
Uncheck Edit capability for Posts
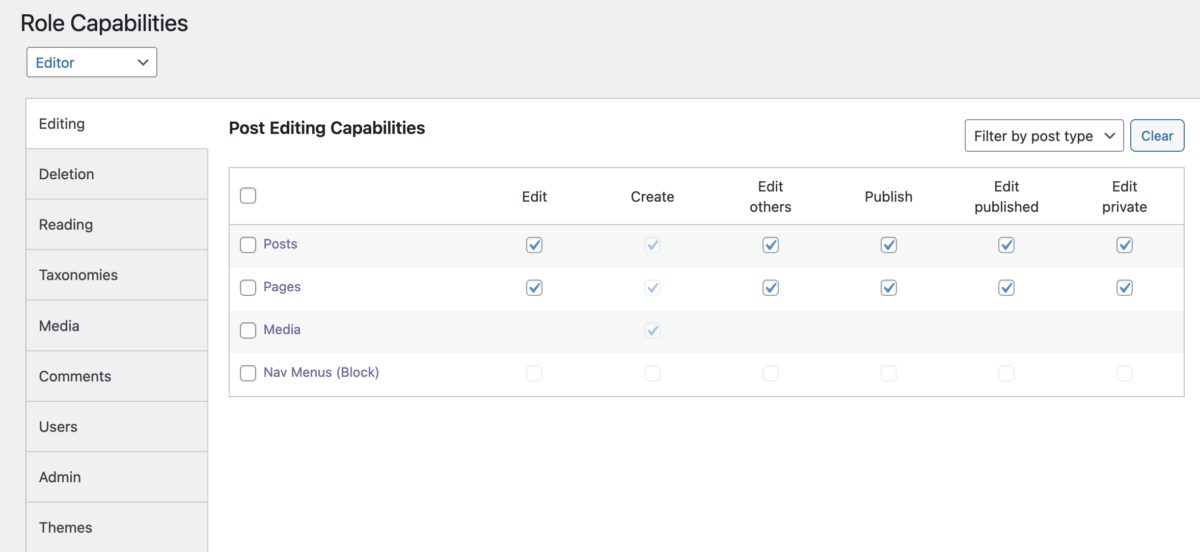[x=534, y=245]
